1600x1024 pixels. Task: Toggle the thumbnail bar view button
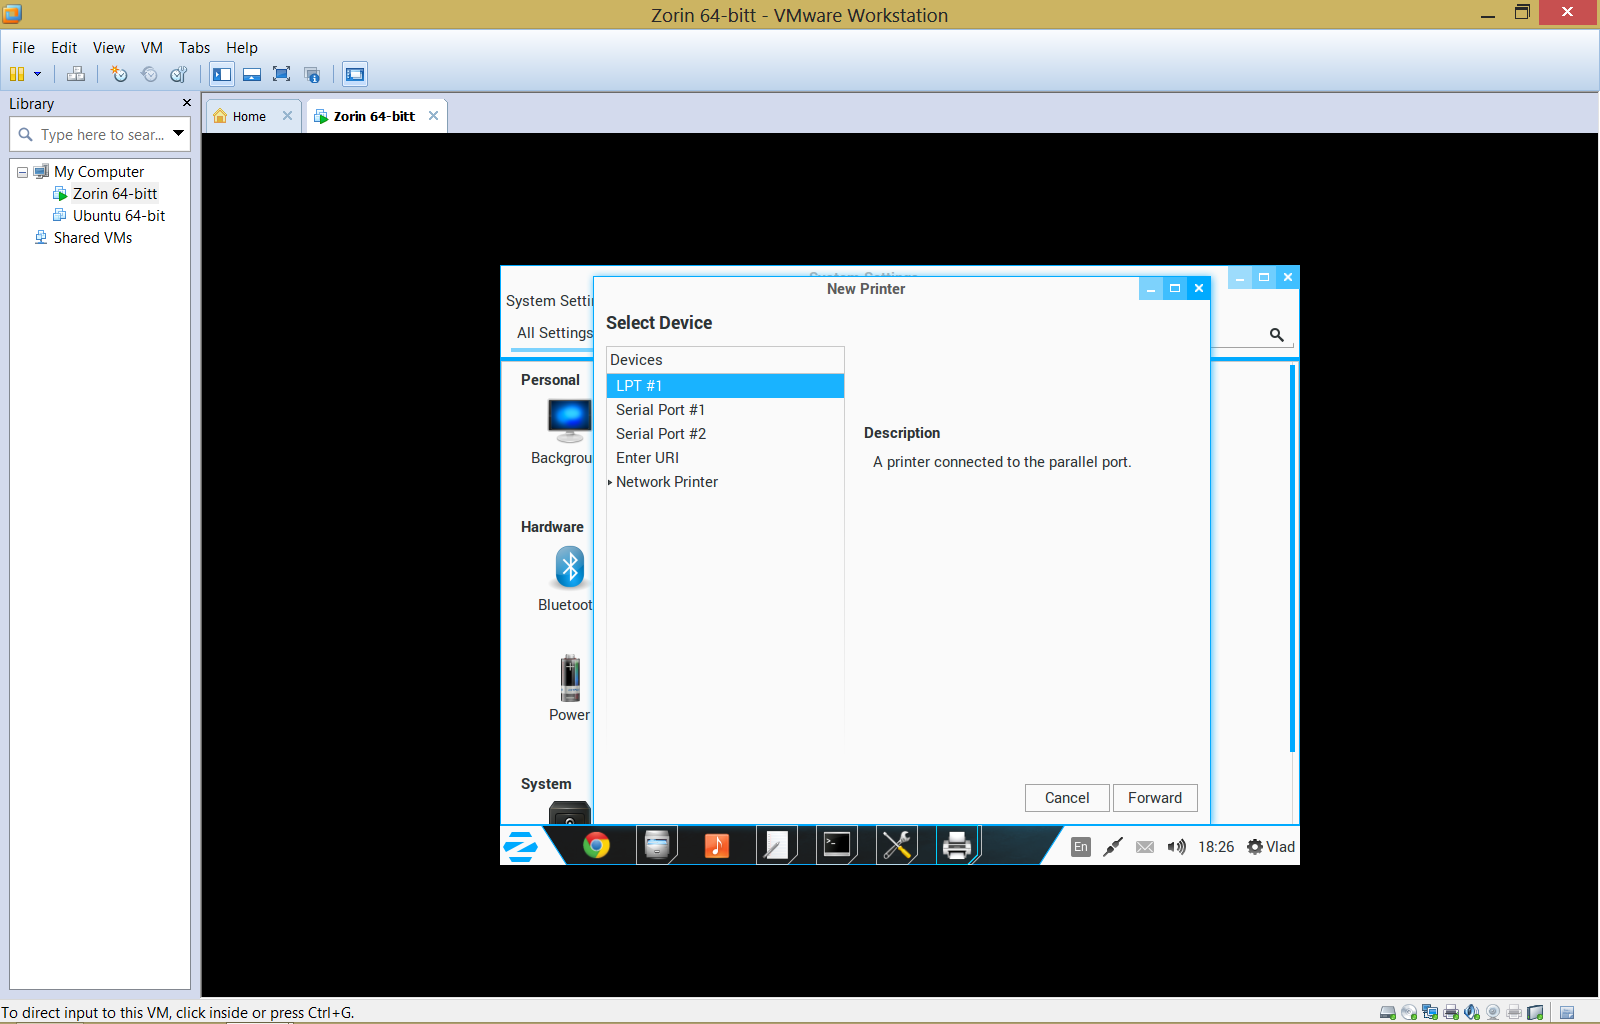coord(252,74)
